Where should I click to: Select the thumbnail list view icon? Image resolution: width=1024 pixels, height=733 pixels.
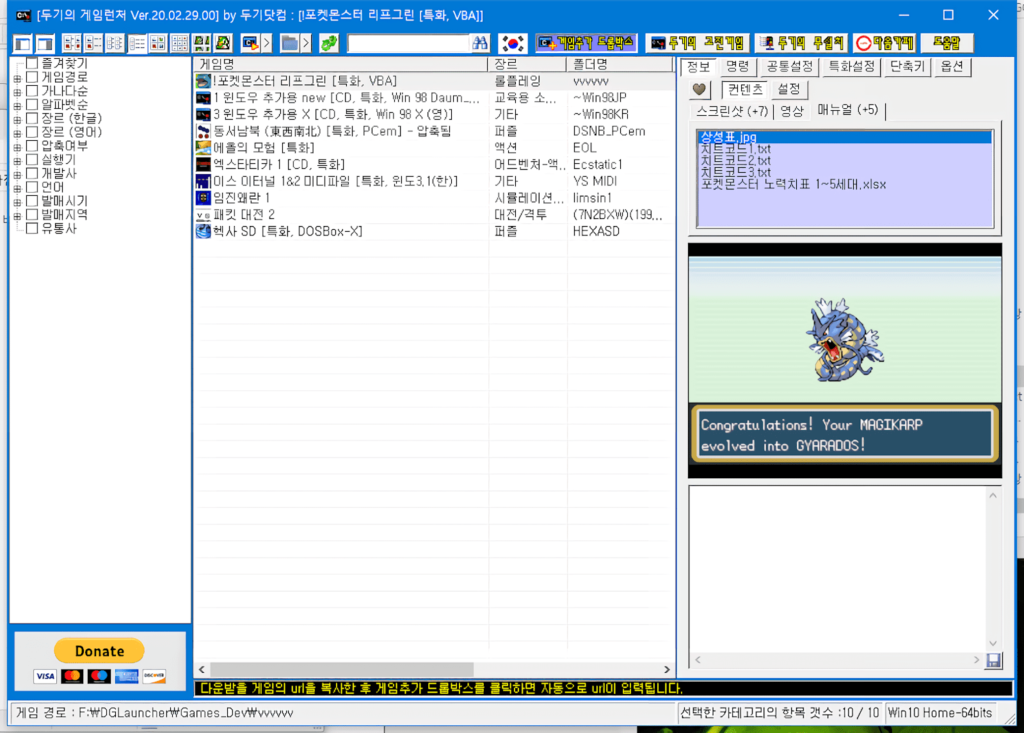[158, 44]
